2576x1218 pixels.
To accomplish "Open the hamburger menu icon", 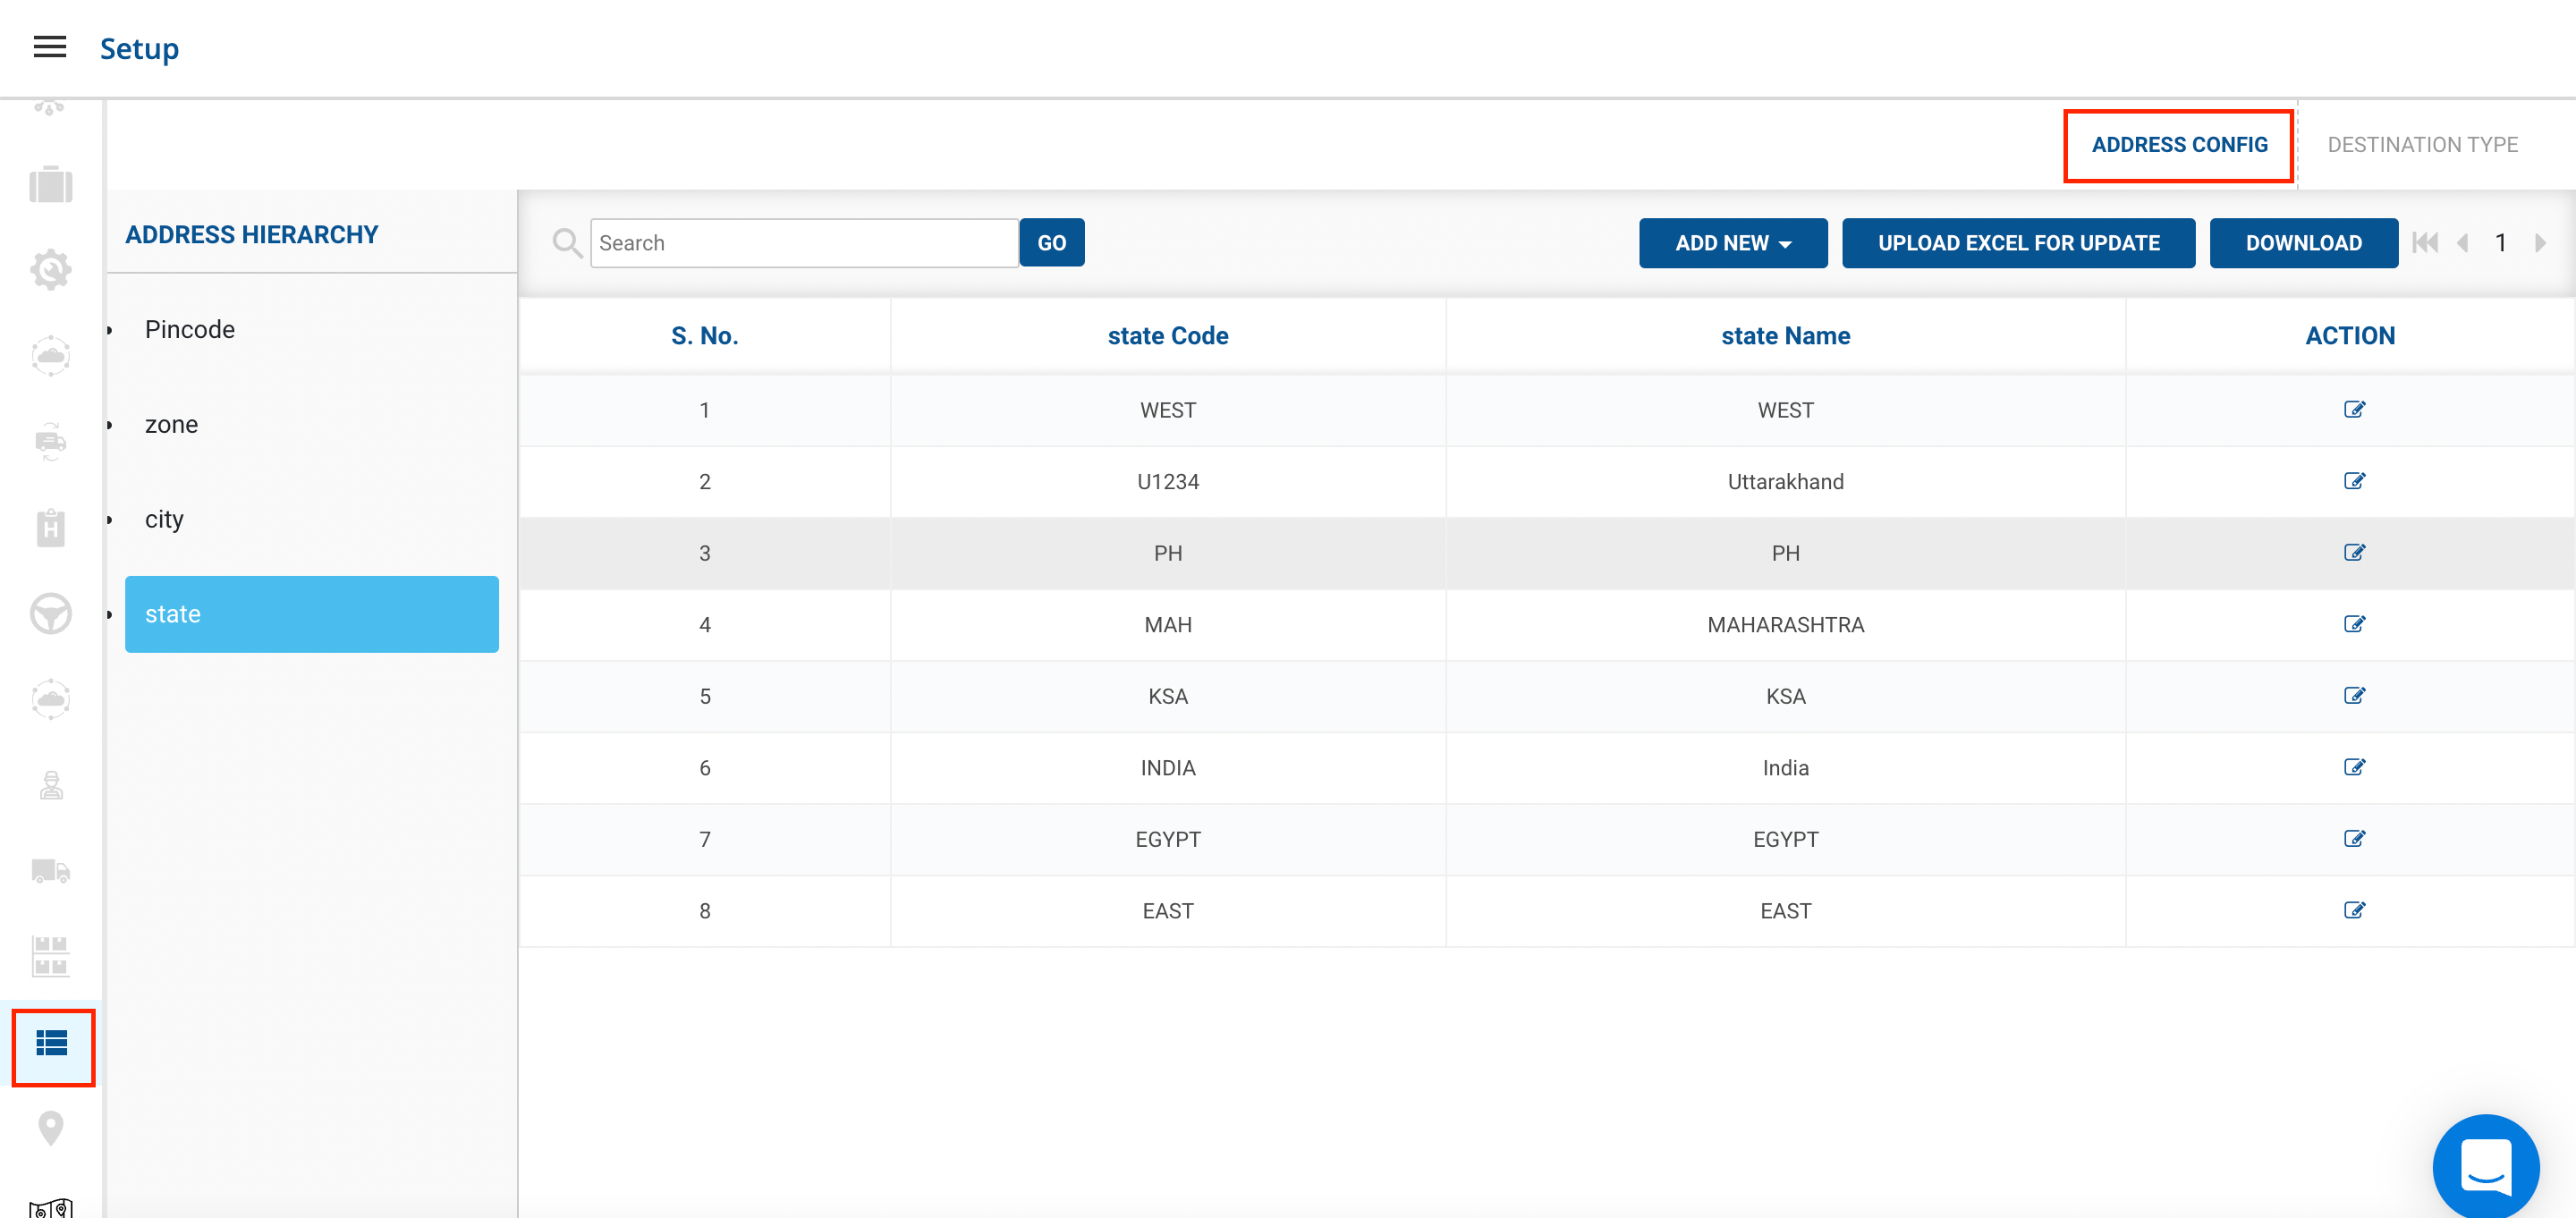I will pos(49,47).
